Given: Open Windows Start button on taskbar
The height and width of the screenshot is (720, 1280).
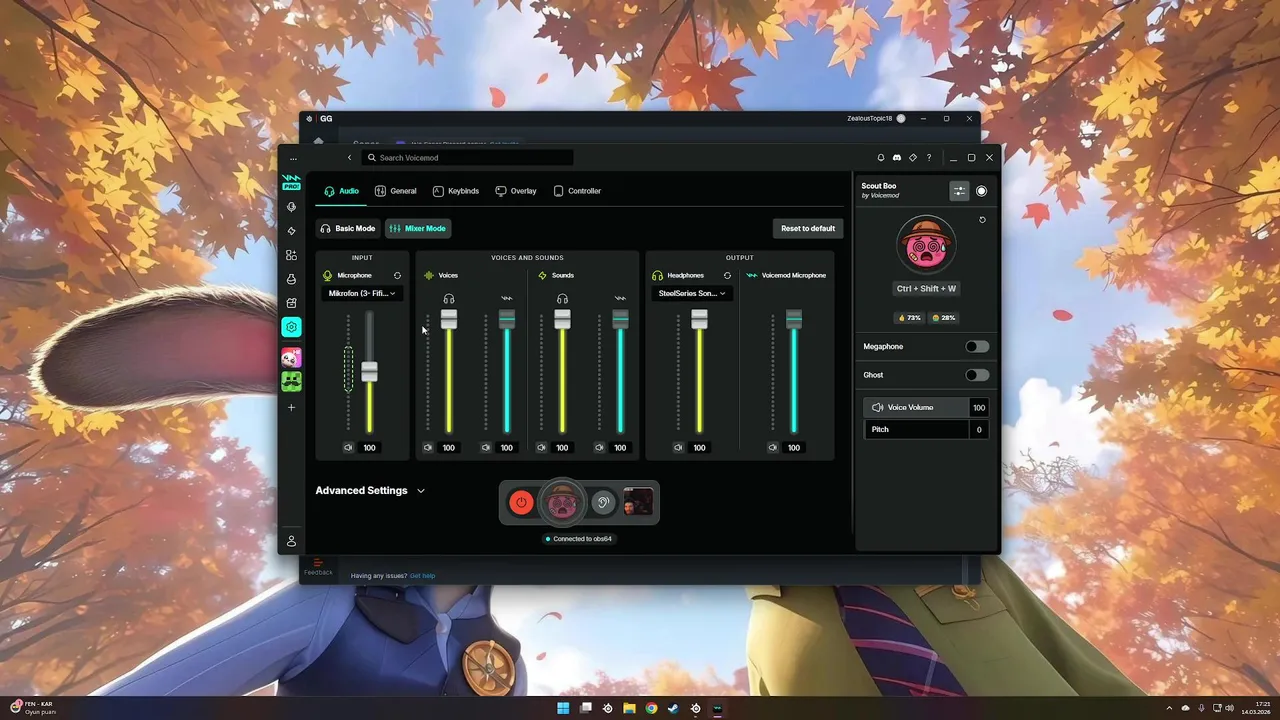Looking at the screenshot, I should click(x=563, y=708).
